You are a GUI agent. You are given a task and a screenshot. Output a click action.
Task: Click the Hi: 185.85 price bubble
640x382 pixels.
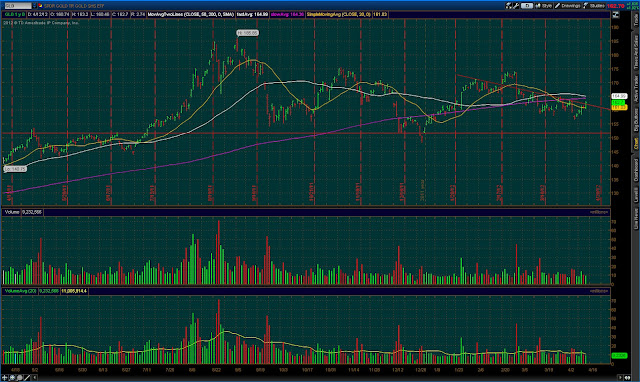[x=247, y=33]
